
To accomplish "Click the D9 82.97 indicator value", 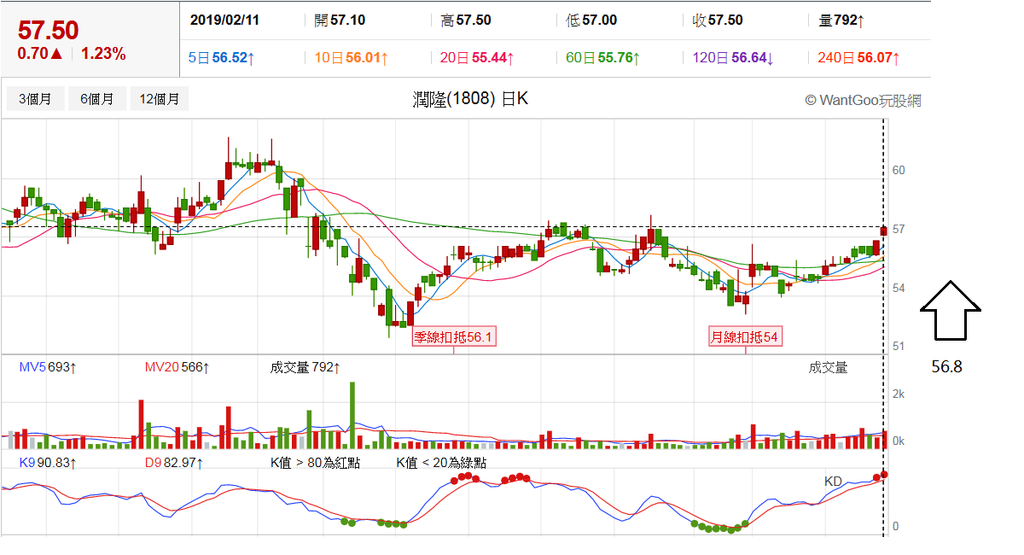I will 174,463.
